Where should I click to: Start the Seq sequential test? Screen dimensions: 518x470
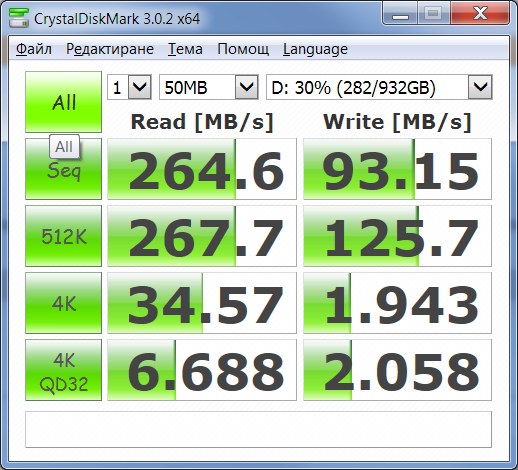63,169
